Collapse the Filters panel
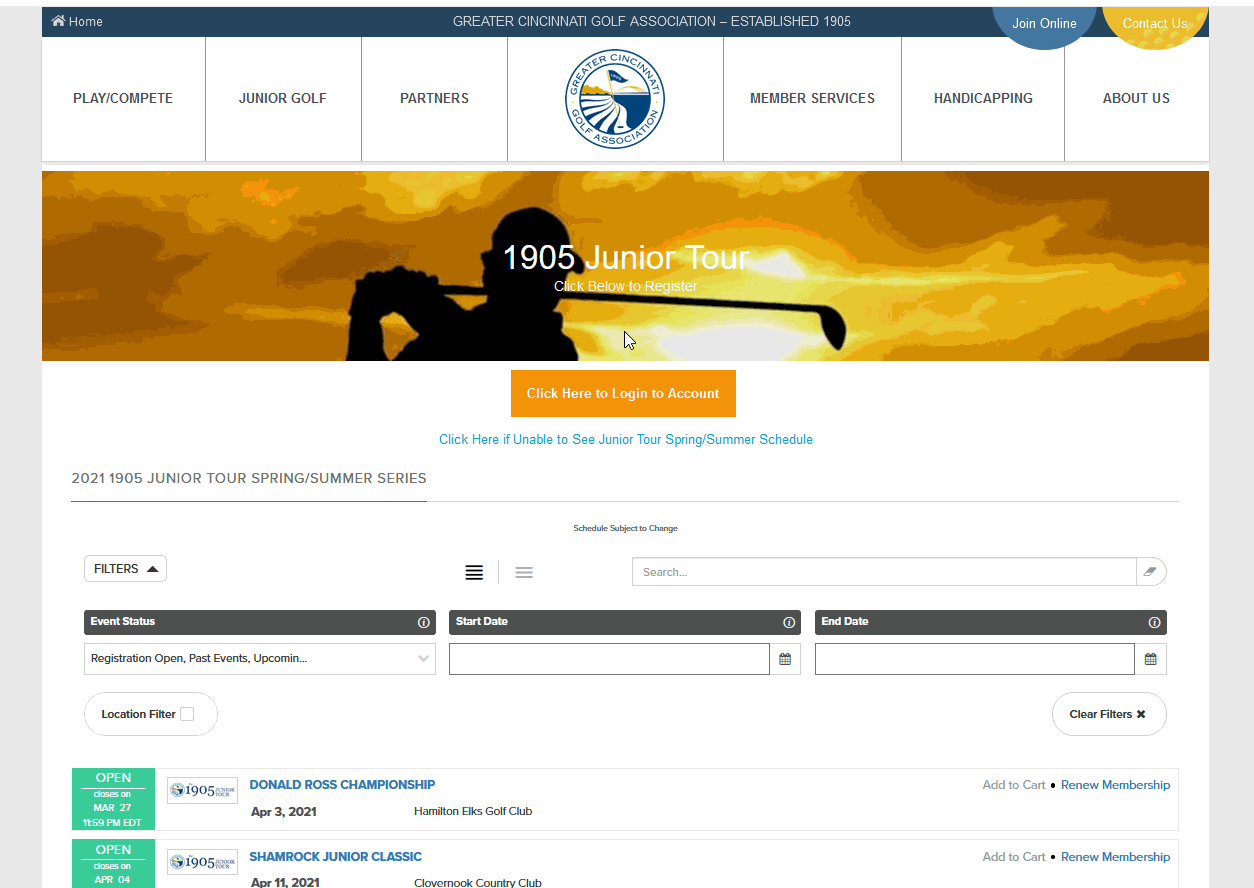Viewport: 1254px width, 888px height. click(125, 569)
